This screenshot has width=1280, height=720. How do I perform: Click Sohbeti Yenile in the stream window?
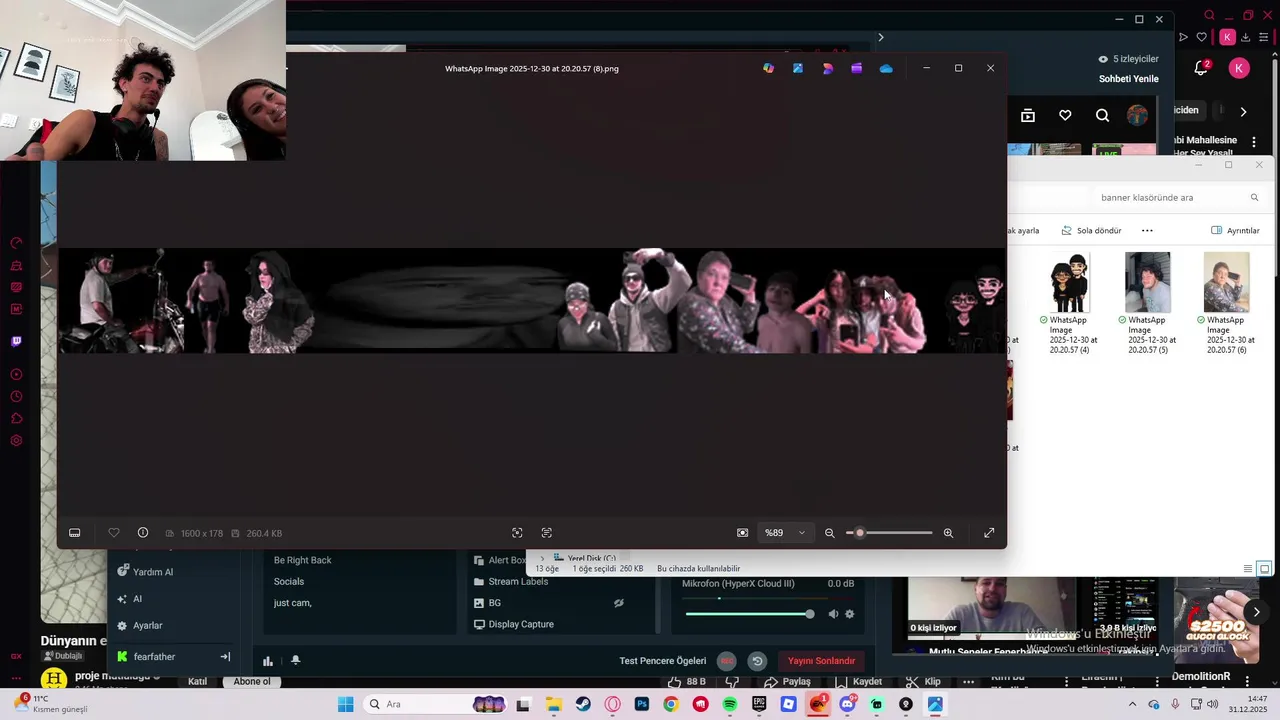[x=1129, y=79]
